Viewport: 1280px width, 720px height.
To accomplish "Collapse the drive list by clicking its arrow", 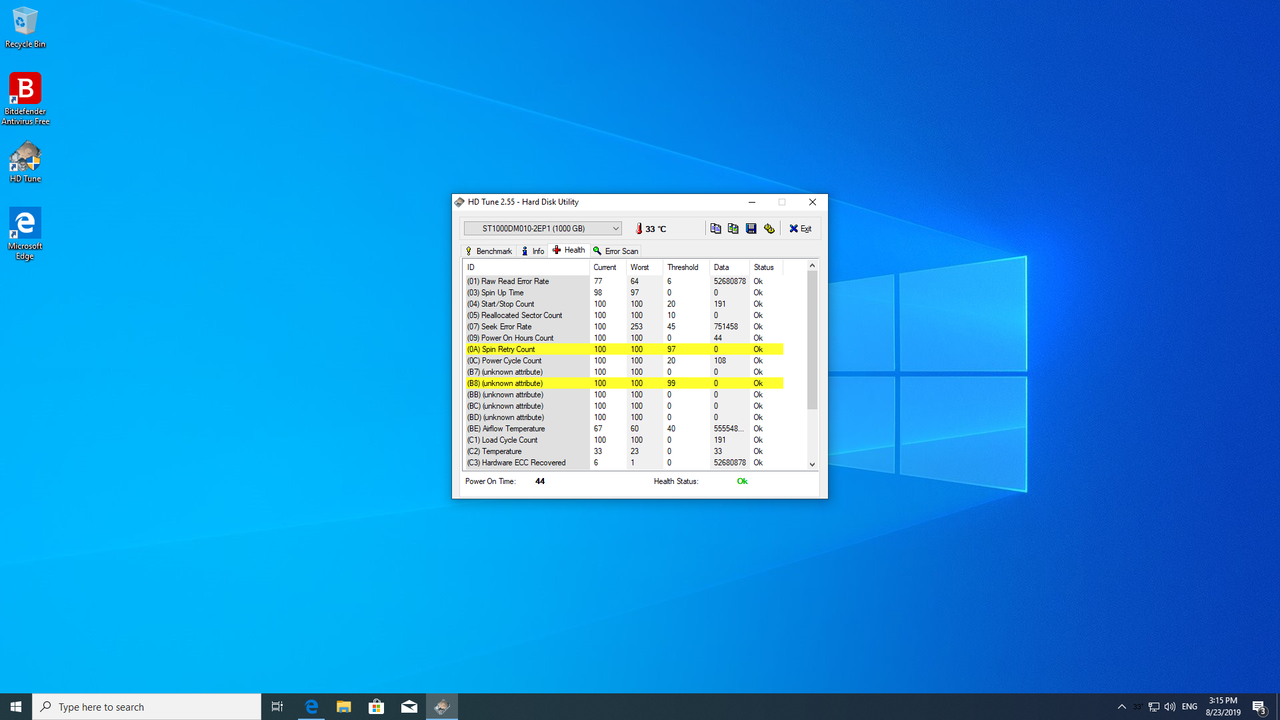I will pyautogui.click(x=615, y=228).
